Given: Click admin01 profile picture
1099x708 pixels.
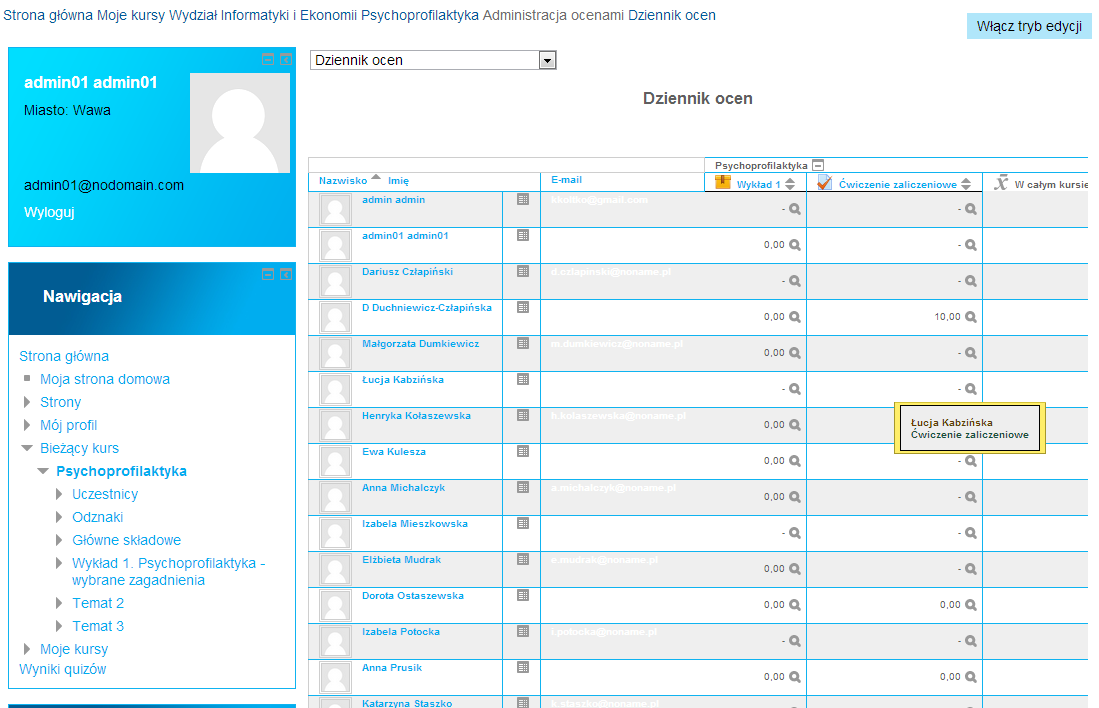Looking at the screenshot, I should click(240, 123).
